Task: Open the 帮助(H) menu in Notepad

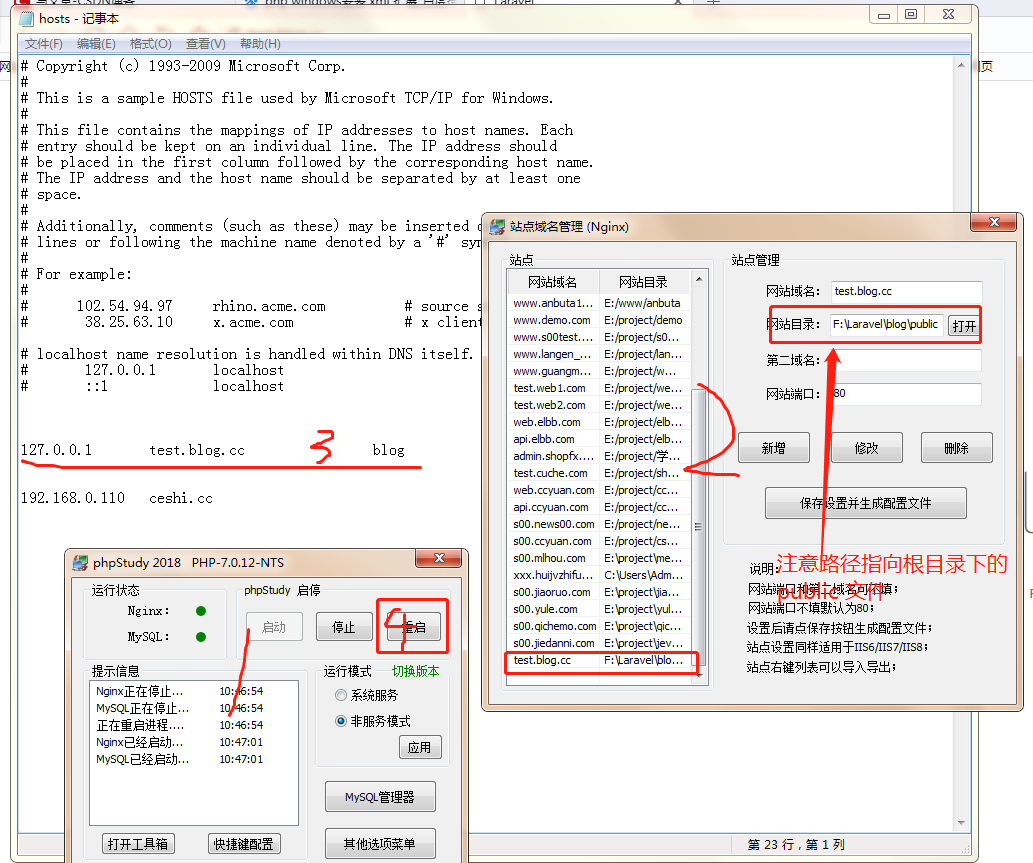Action: pyautogui.click(x=260, y=43)
